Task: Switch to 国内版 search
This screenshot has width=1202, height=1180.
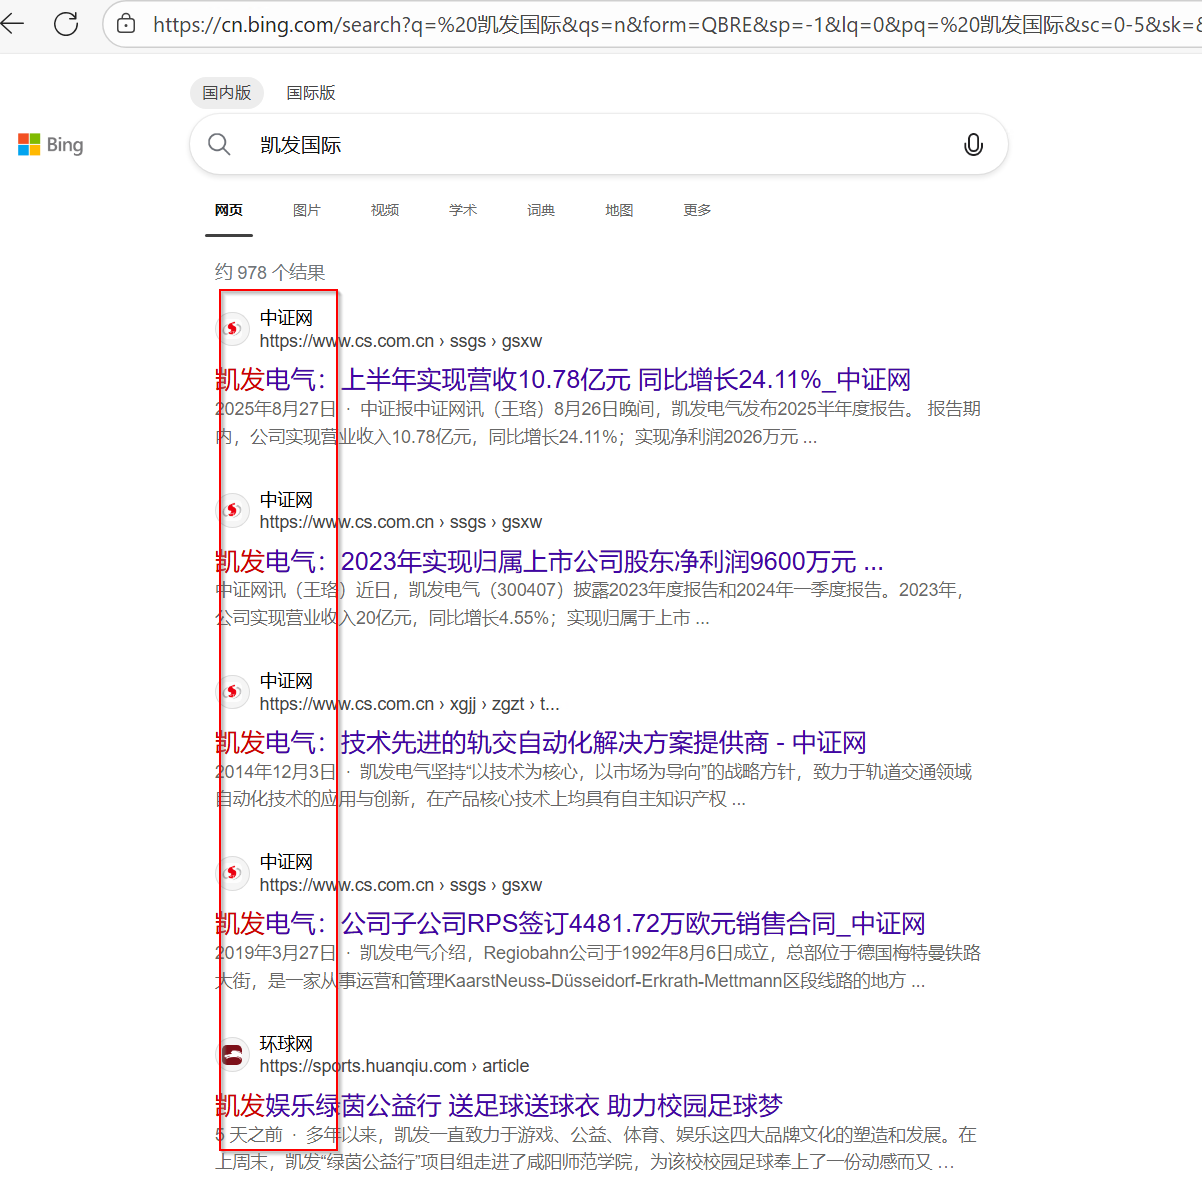Action: coord(227,93)
